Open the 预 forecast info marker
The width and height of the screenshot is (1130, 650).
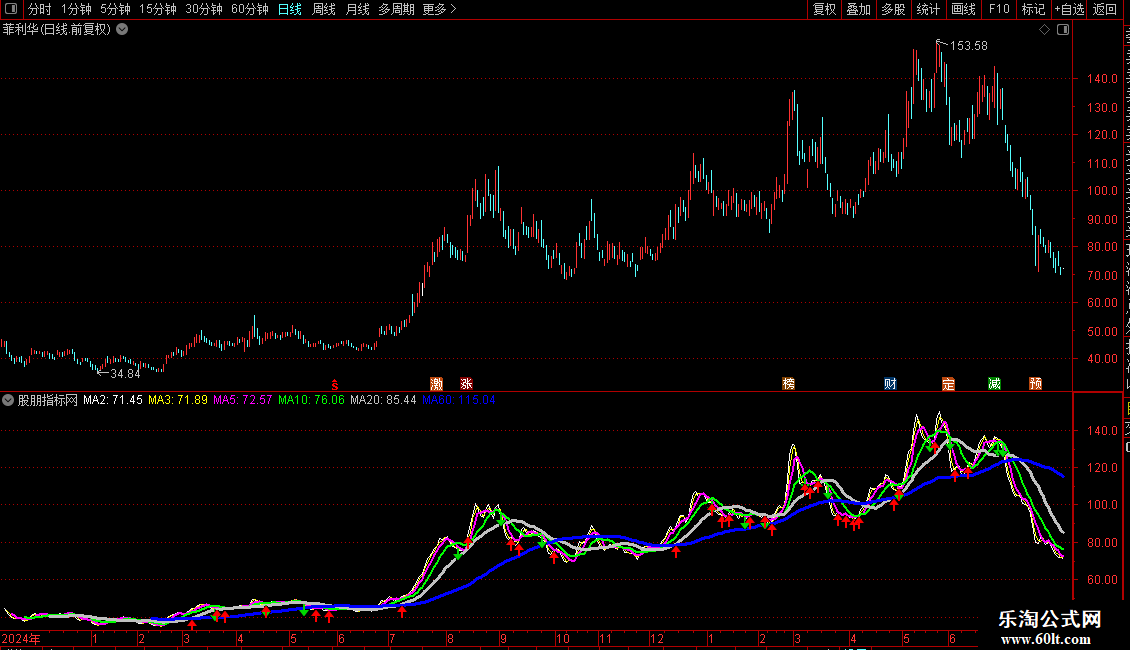(1036, 384)
